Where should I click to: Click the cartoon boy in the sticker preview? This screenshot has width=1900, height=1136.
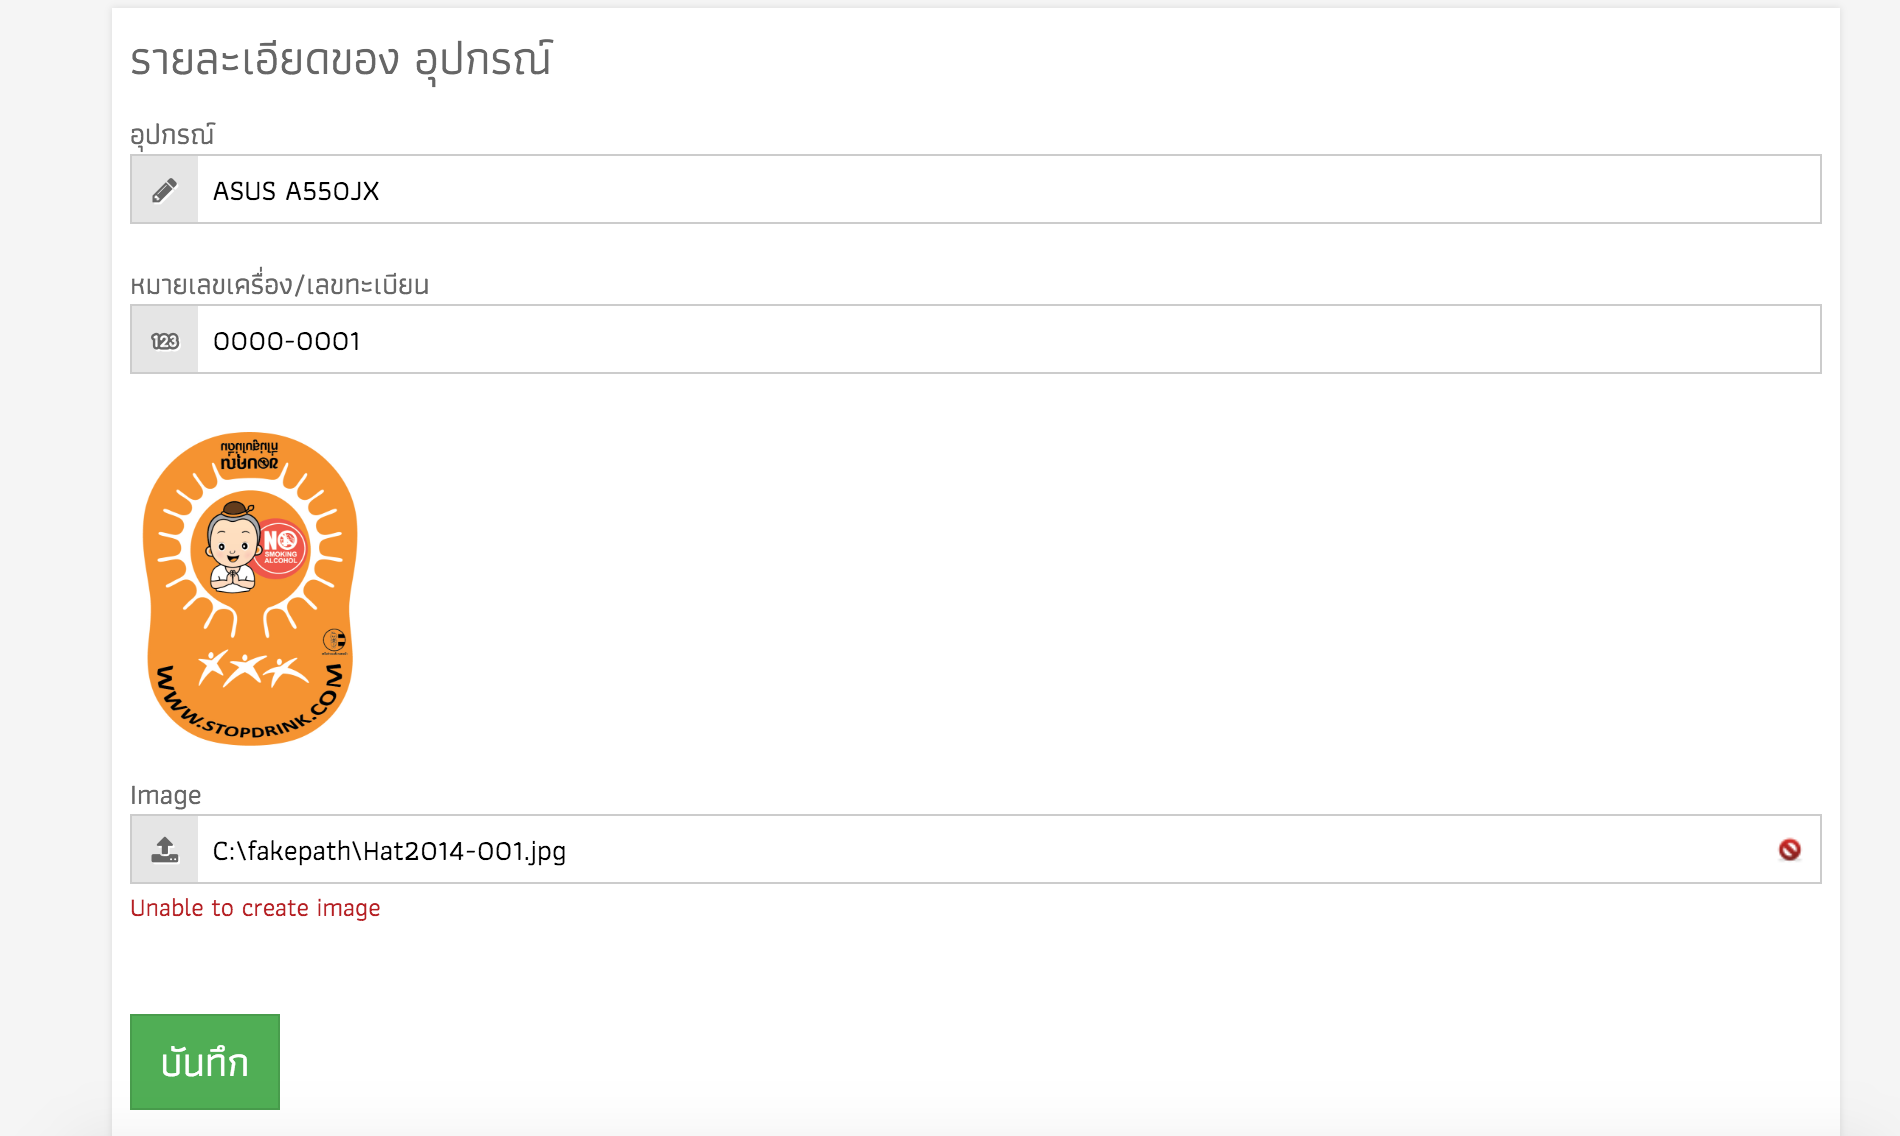click(233, 548)
